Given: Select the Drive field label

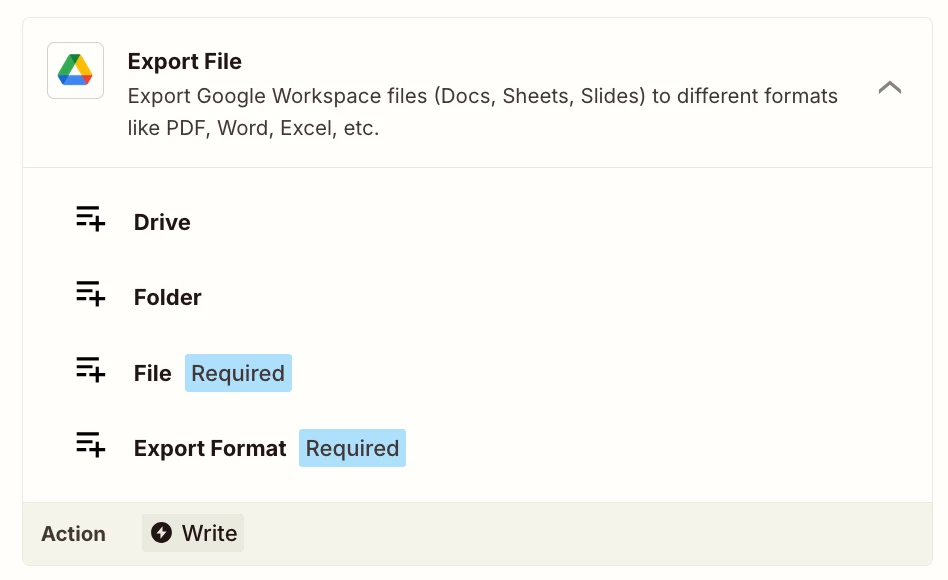Looking at the screenshot, I should pos(162,222).
